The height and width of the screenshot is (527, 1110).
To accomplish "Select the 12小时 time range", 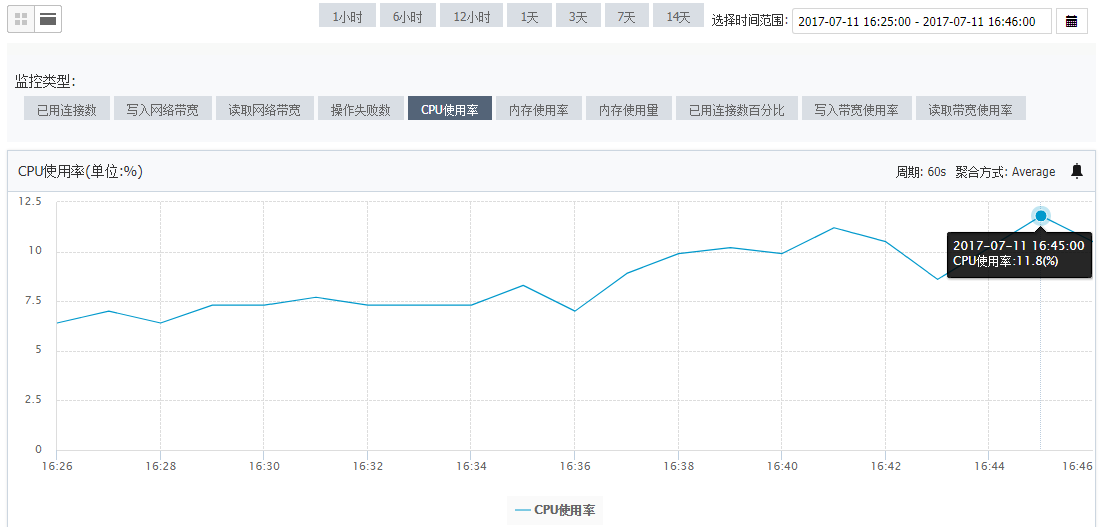I will pos(471,18).
